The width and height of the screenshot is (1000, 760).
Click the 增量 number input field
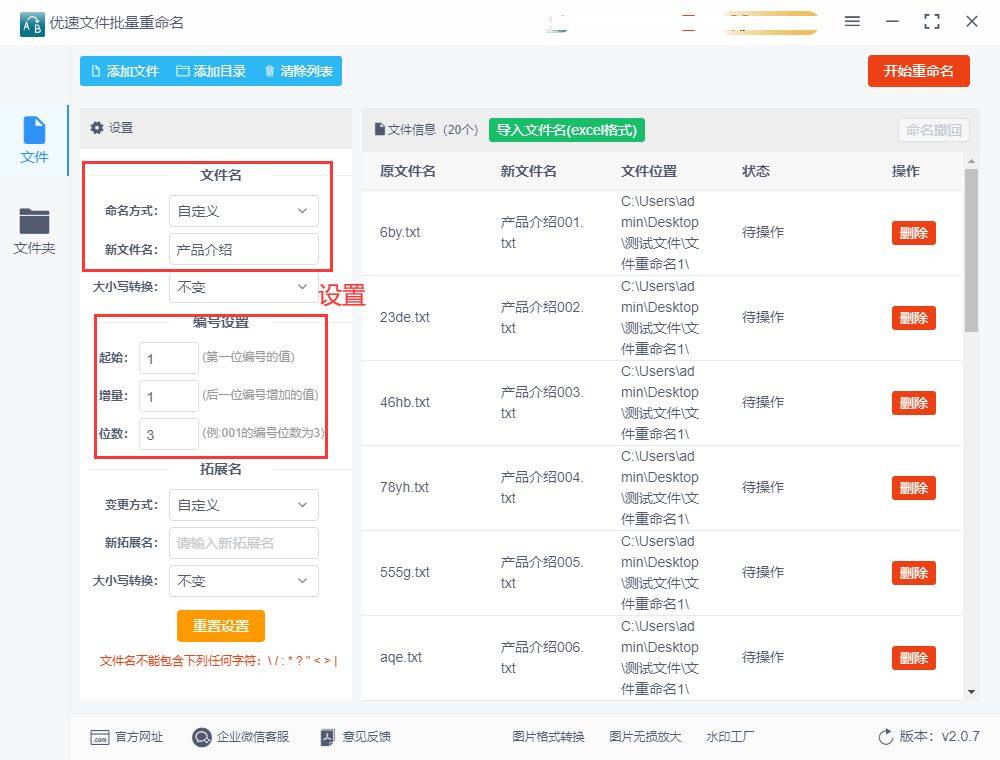169,396
